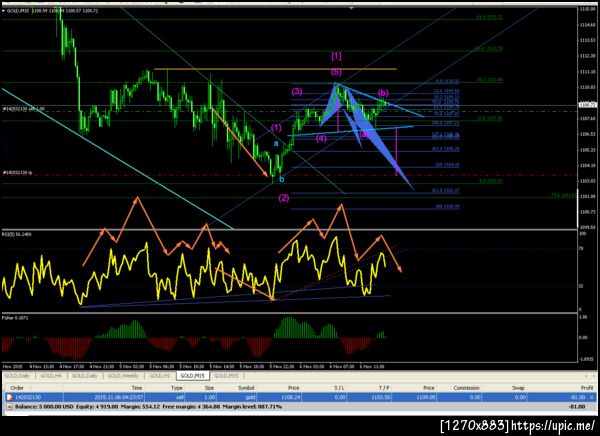This screenshot has height=436, width=600.
Task: Sort trades by the Size column header
Action: [x=209, y=388]
